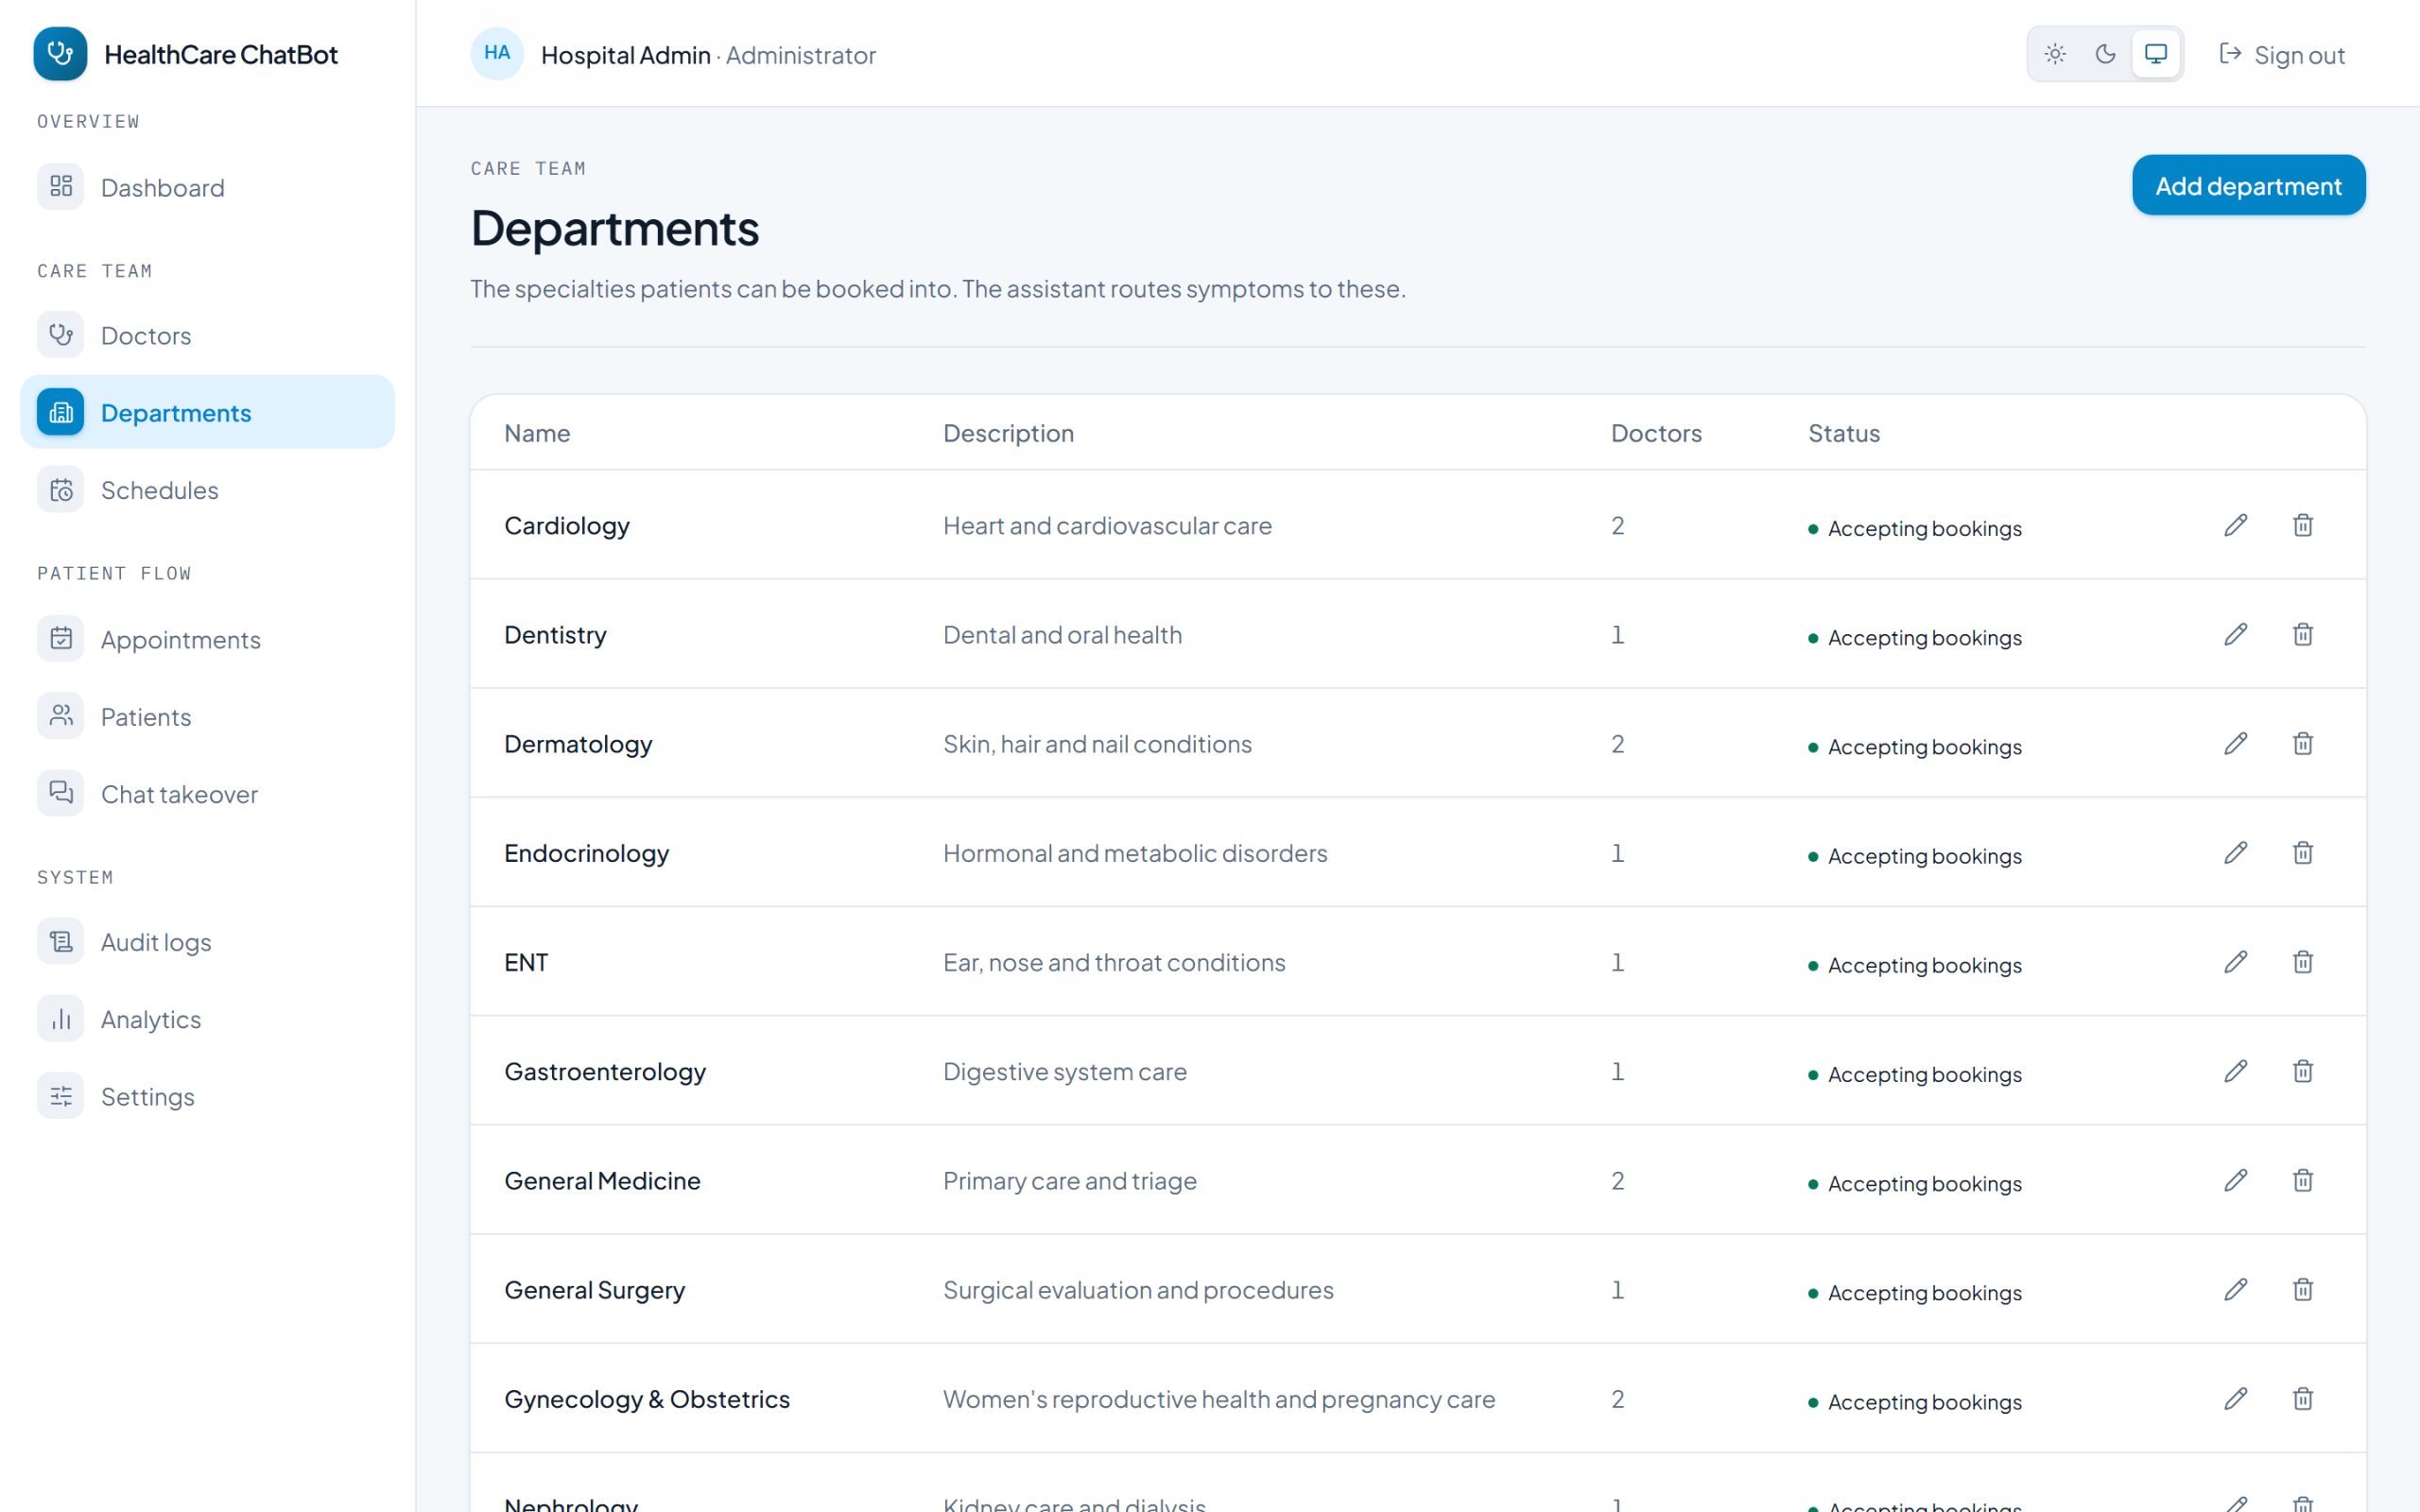This screenshot has height=1512, width=2420.
Task: Switch to light theme sun icon
Action: tap(2054, 54)
